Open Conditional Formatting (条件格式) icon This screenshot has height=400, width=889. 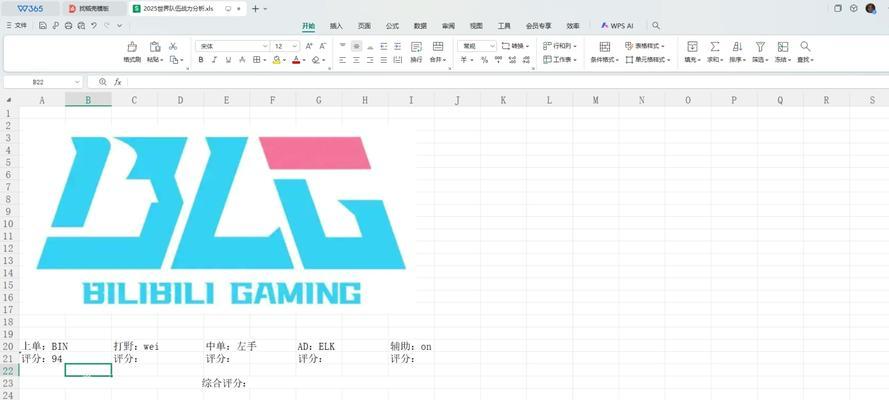click(605, 46)
